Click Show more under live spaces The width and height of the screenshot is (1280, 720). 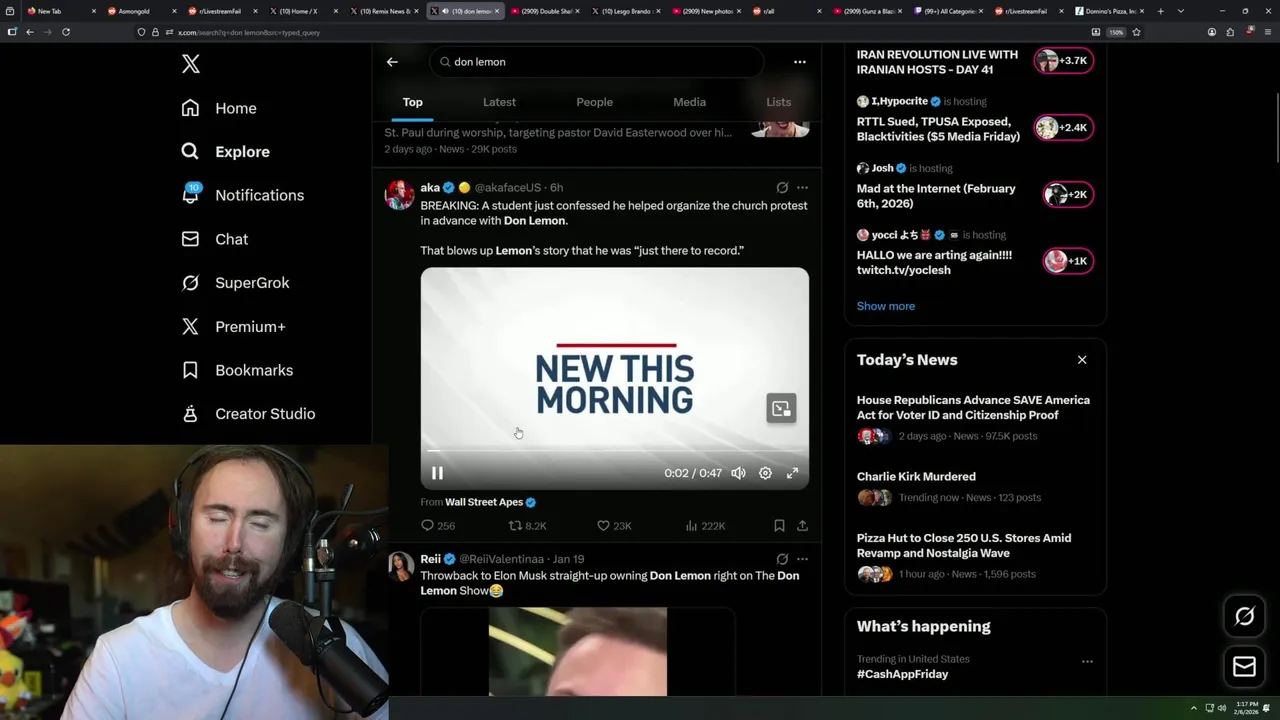click(886, 306)
